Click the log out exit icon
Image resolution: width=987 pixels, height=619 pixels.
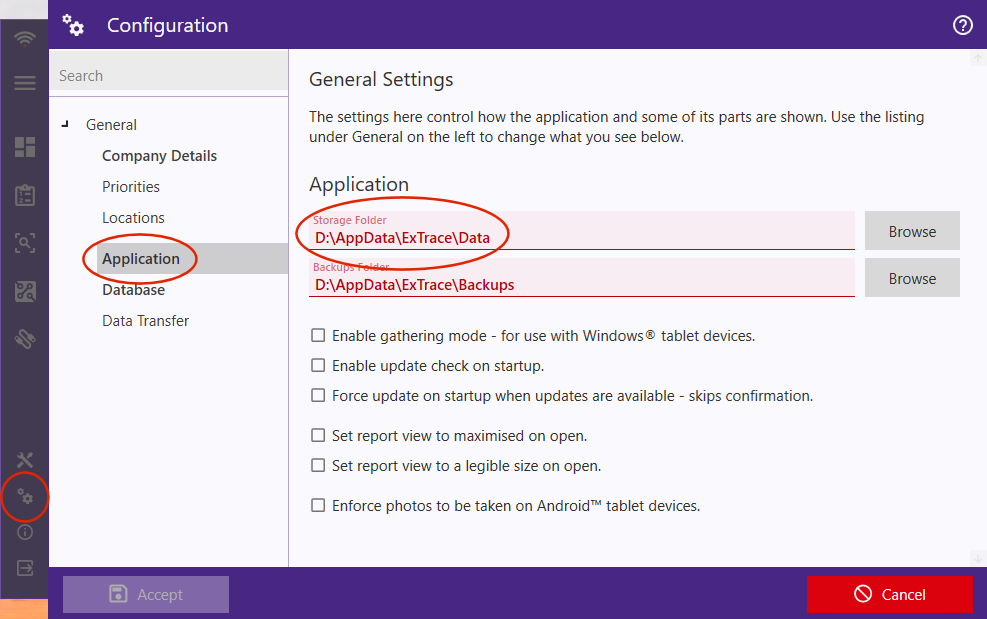(x=25, y=568)
